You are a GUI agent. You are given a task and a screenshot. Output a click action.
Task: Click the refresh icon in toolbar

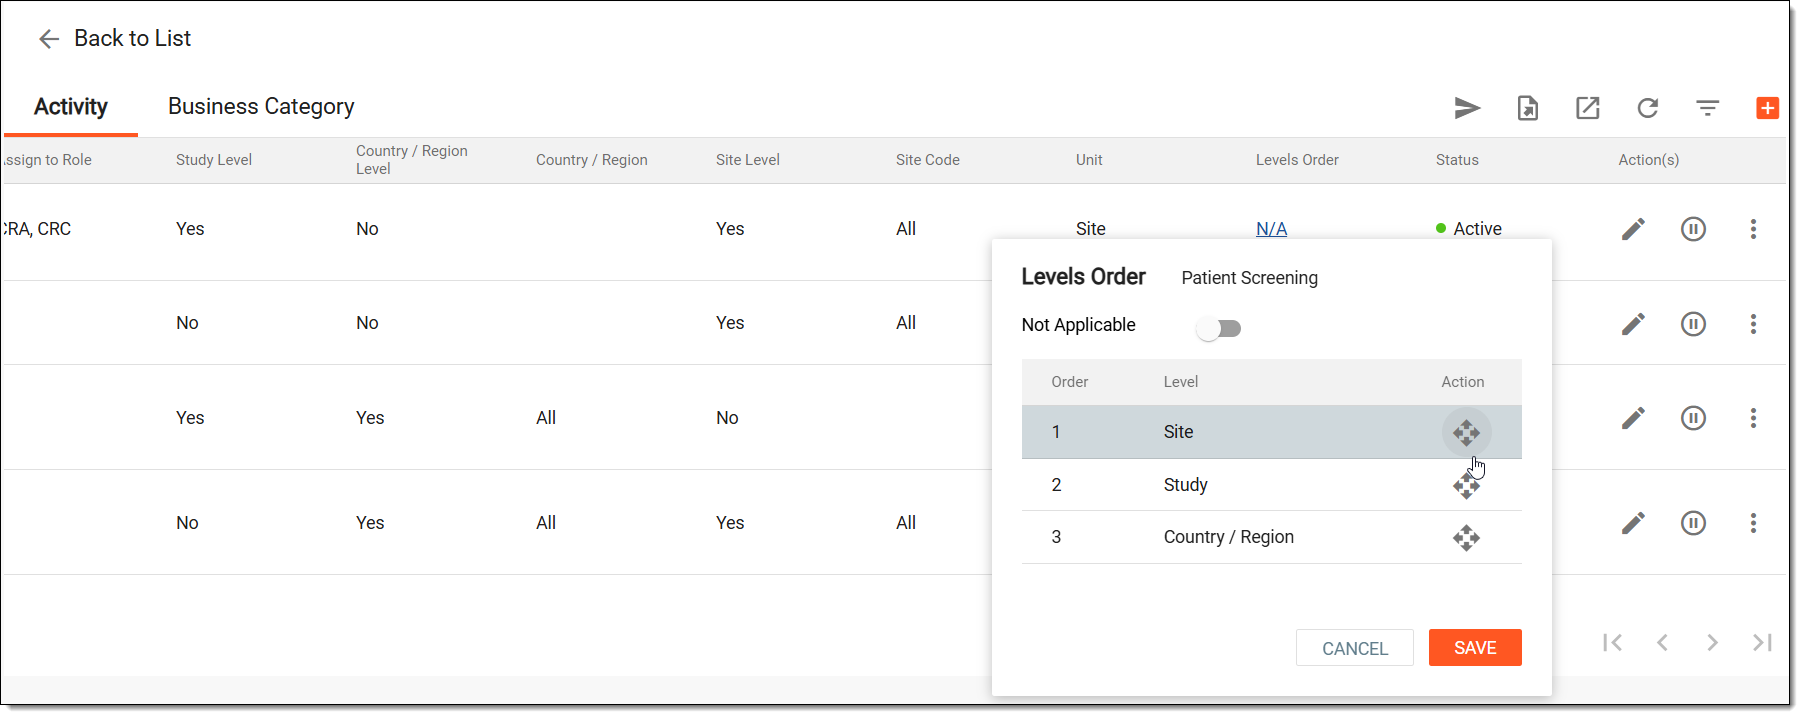[x=1648, y=108]
